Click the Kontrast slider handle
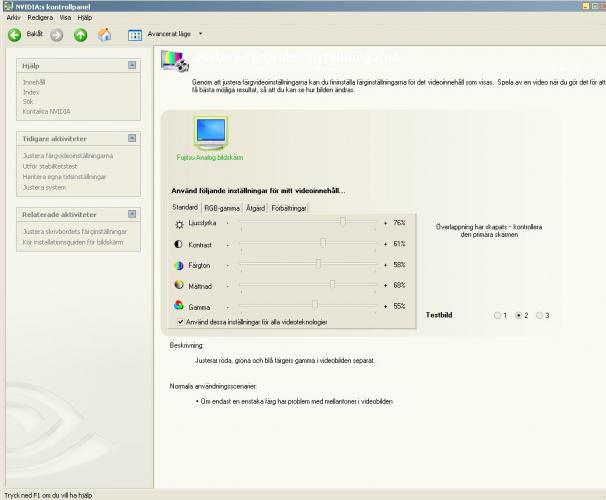Viewport: 606px width, 500px height. coord(323,243)
